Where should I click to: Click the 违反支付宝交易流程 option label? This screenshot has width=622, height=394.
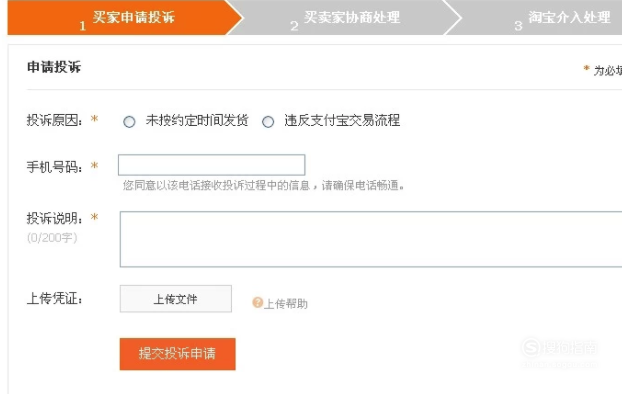(x=342, y=120)
